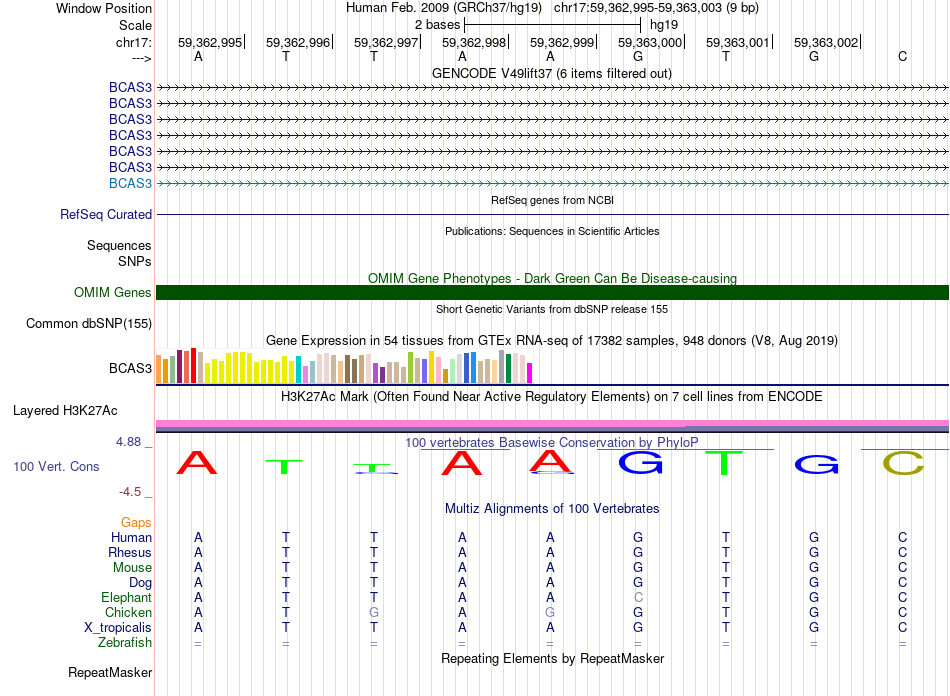
Task: Open the OMIM Gene Phenotypes track title
Action: pos(552,278)
